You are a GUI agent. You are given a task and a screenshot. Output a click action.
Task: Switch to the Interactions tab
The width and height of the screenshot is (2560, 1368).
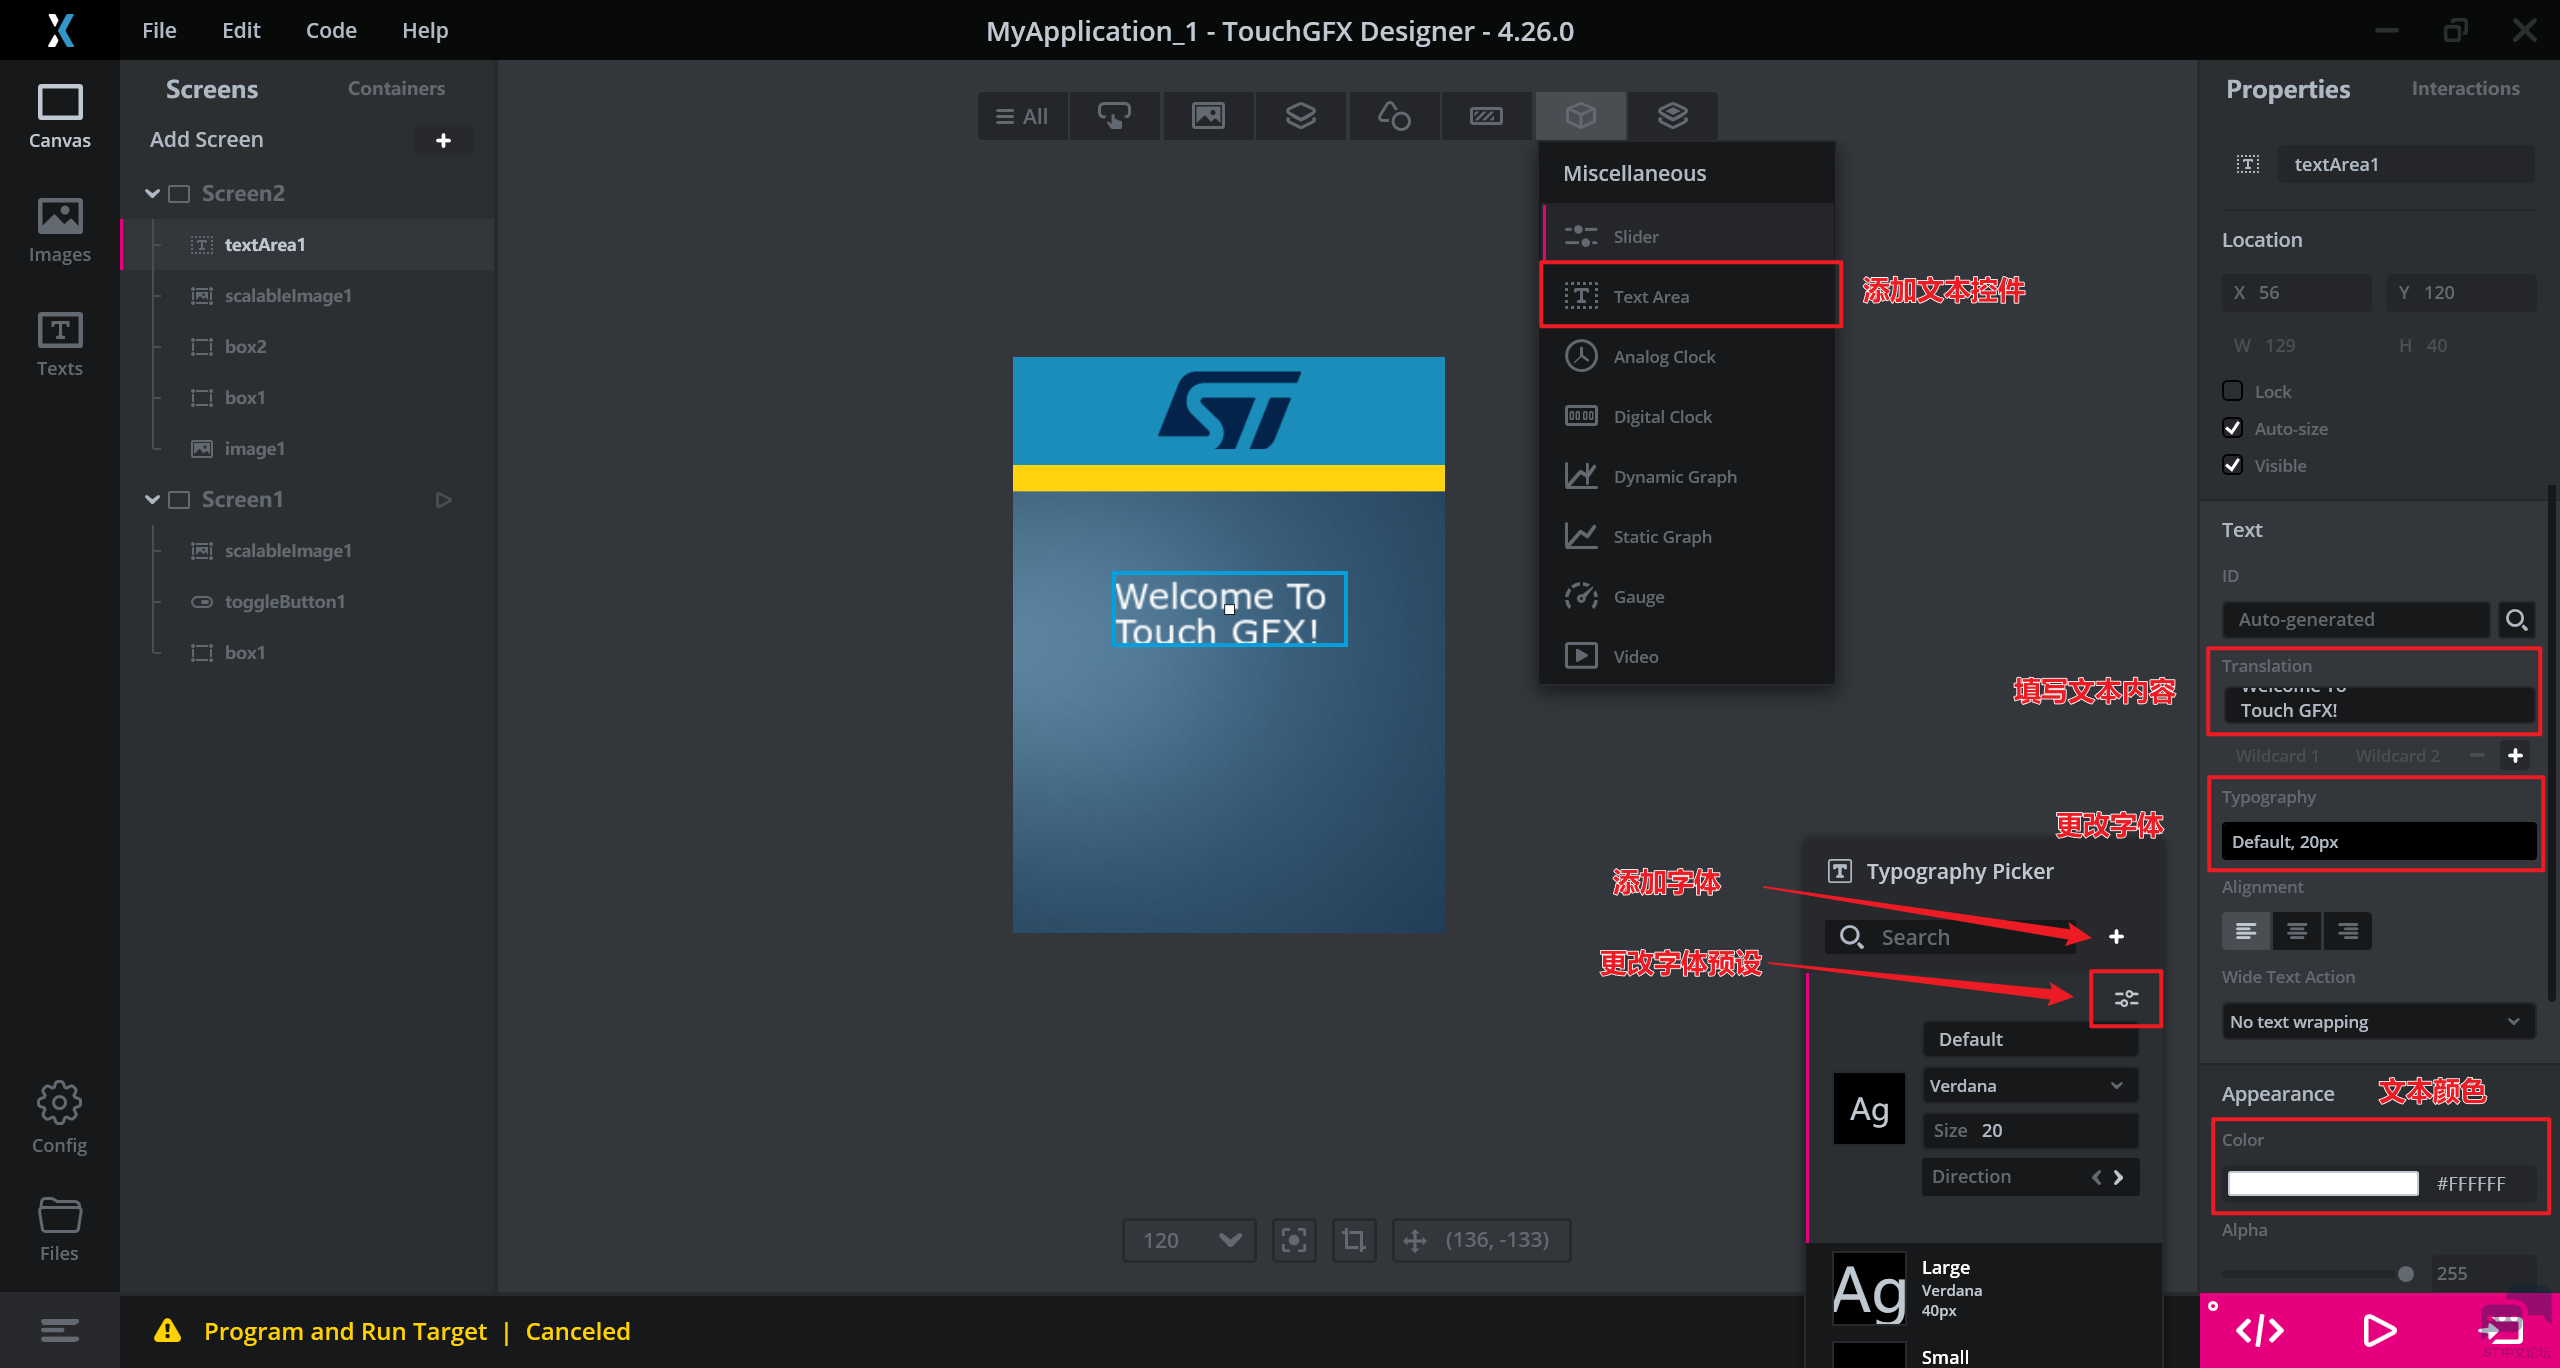(2465, 88)
